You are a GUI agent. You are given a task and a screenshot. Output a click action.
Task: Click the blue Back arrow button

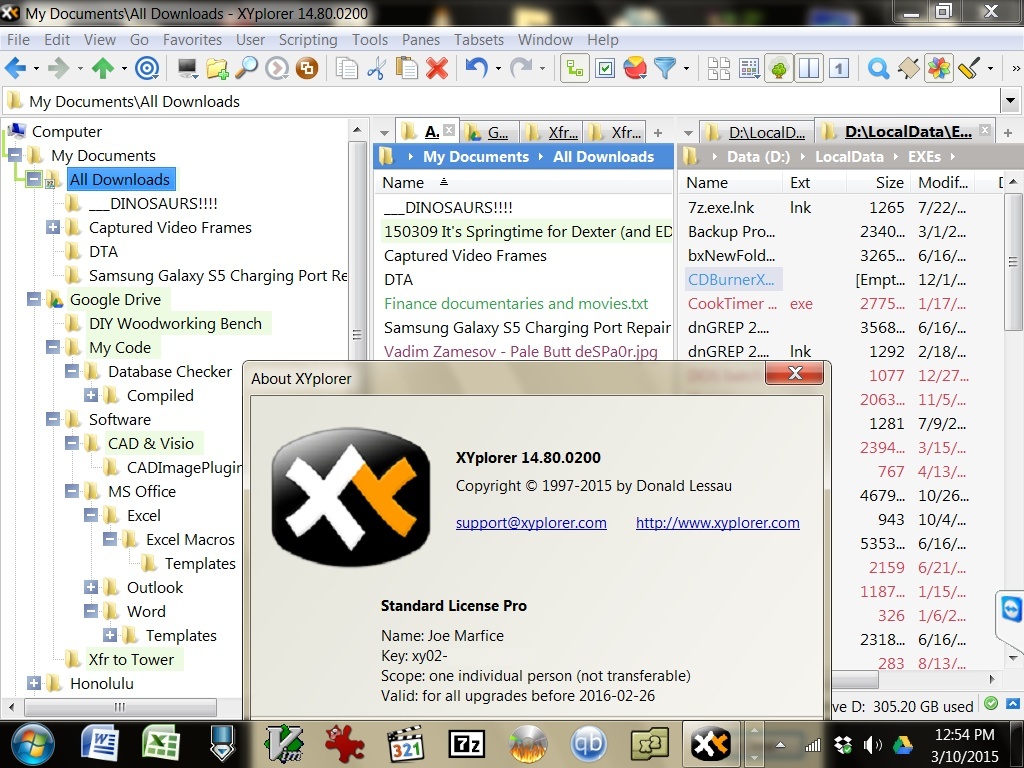15,68
